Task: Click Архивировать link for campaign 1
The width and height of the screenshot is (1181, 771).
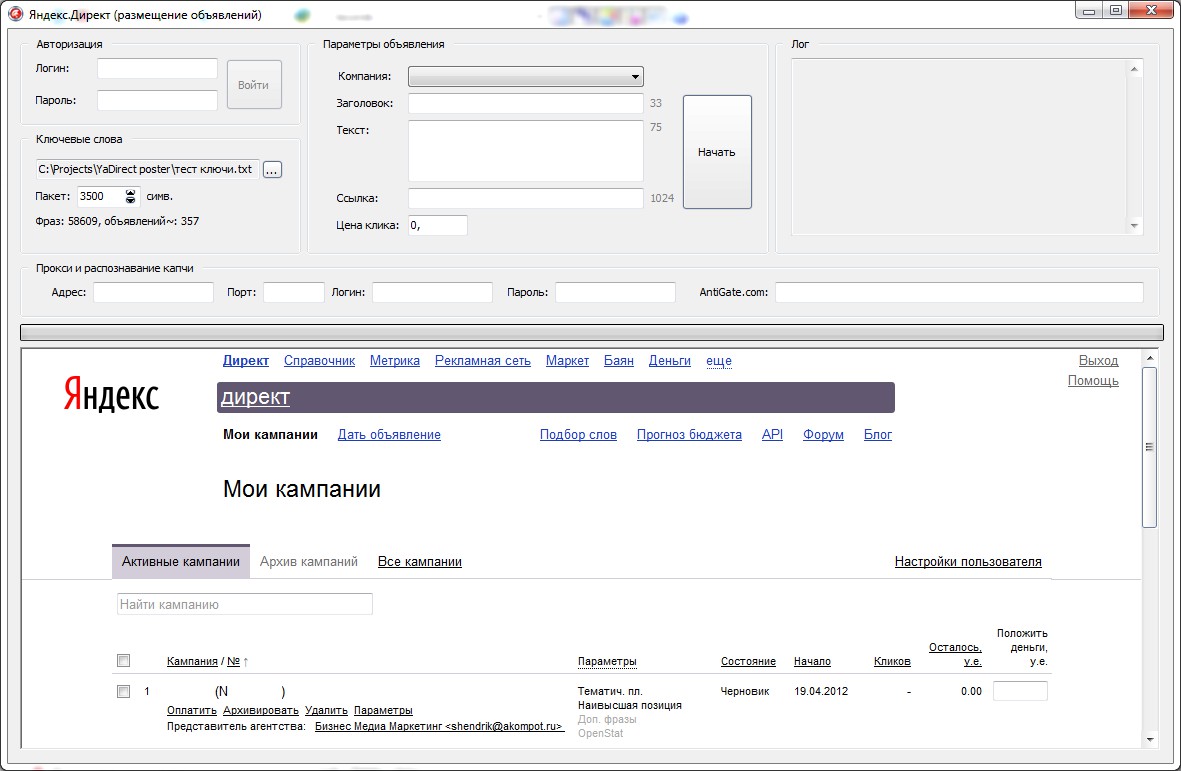Action: (261, 710)
